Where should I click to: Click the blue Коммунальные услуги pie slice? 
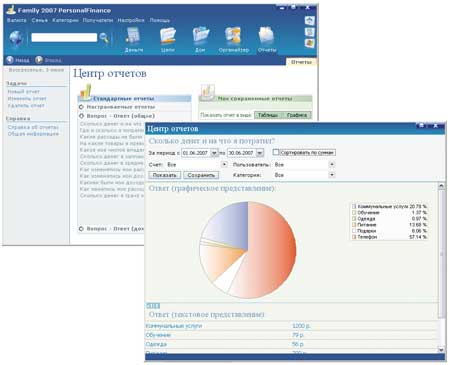click(x=230, y=227)
